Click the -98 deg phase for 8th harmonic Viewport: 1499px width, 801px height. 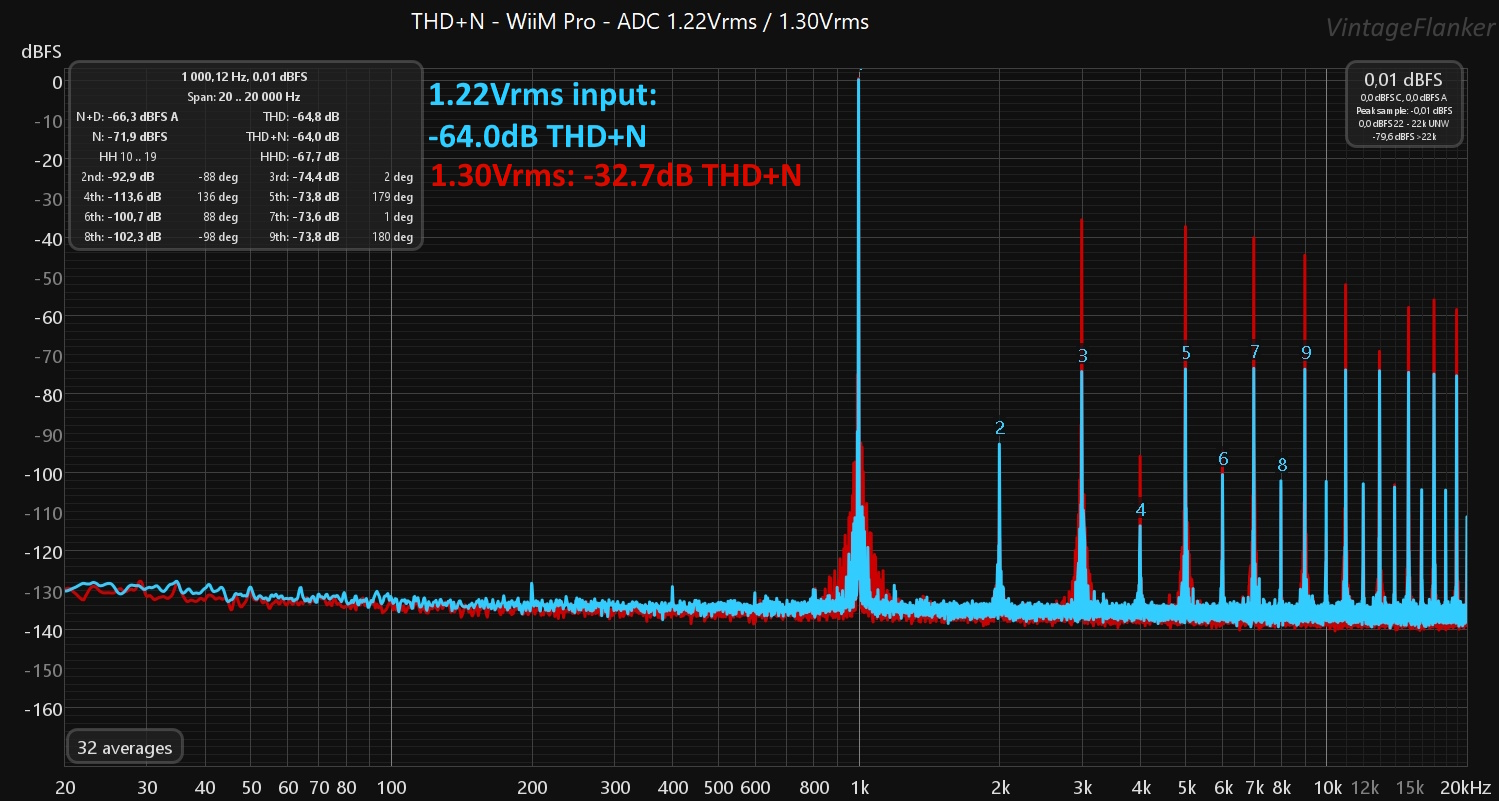click(x=218, y=237)
